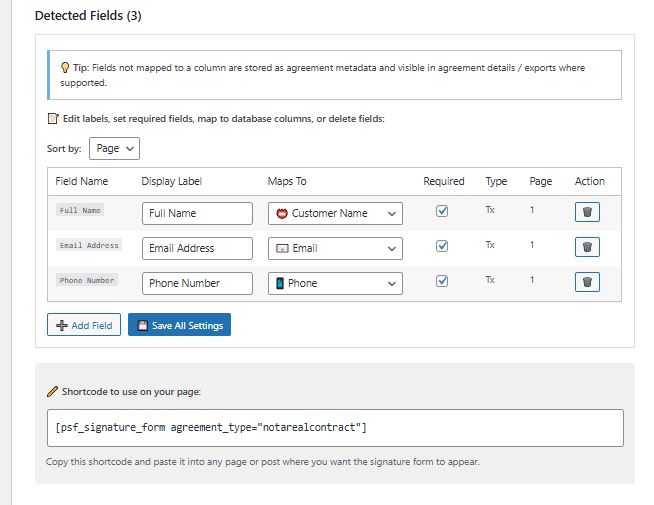This screenshot has height=505, width=654.
Task: Click the pencil icon beside the shortcode heading
Action: (x=52, y=391)
